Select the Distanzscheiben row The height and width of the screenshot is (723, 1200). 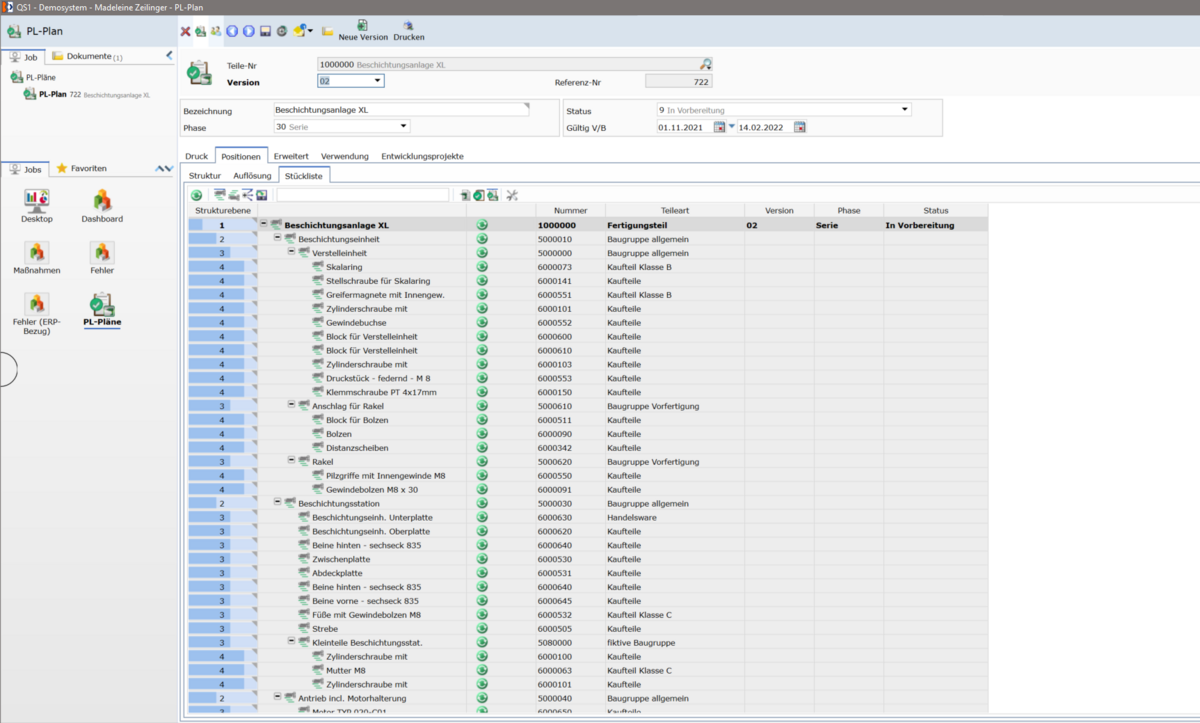pos(588,448)
